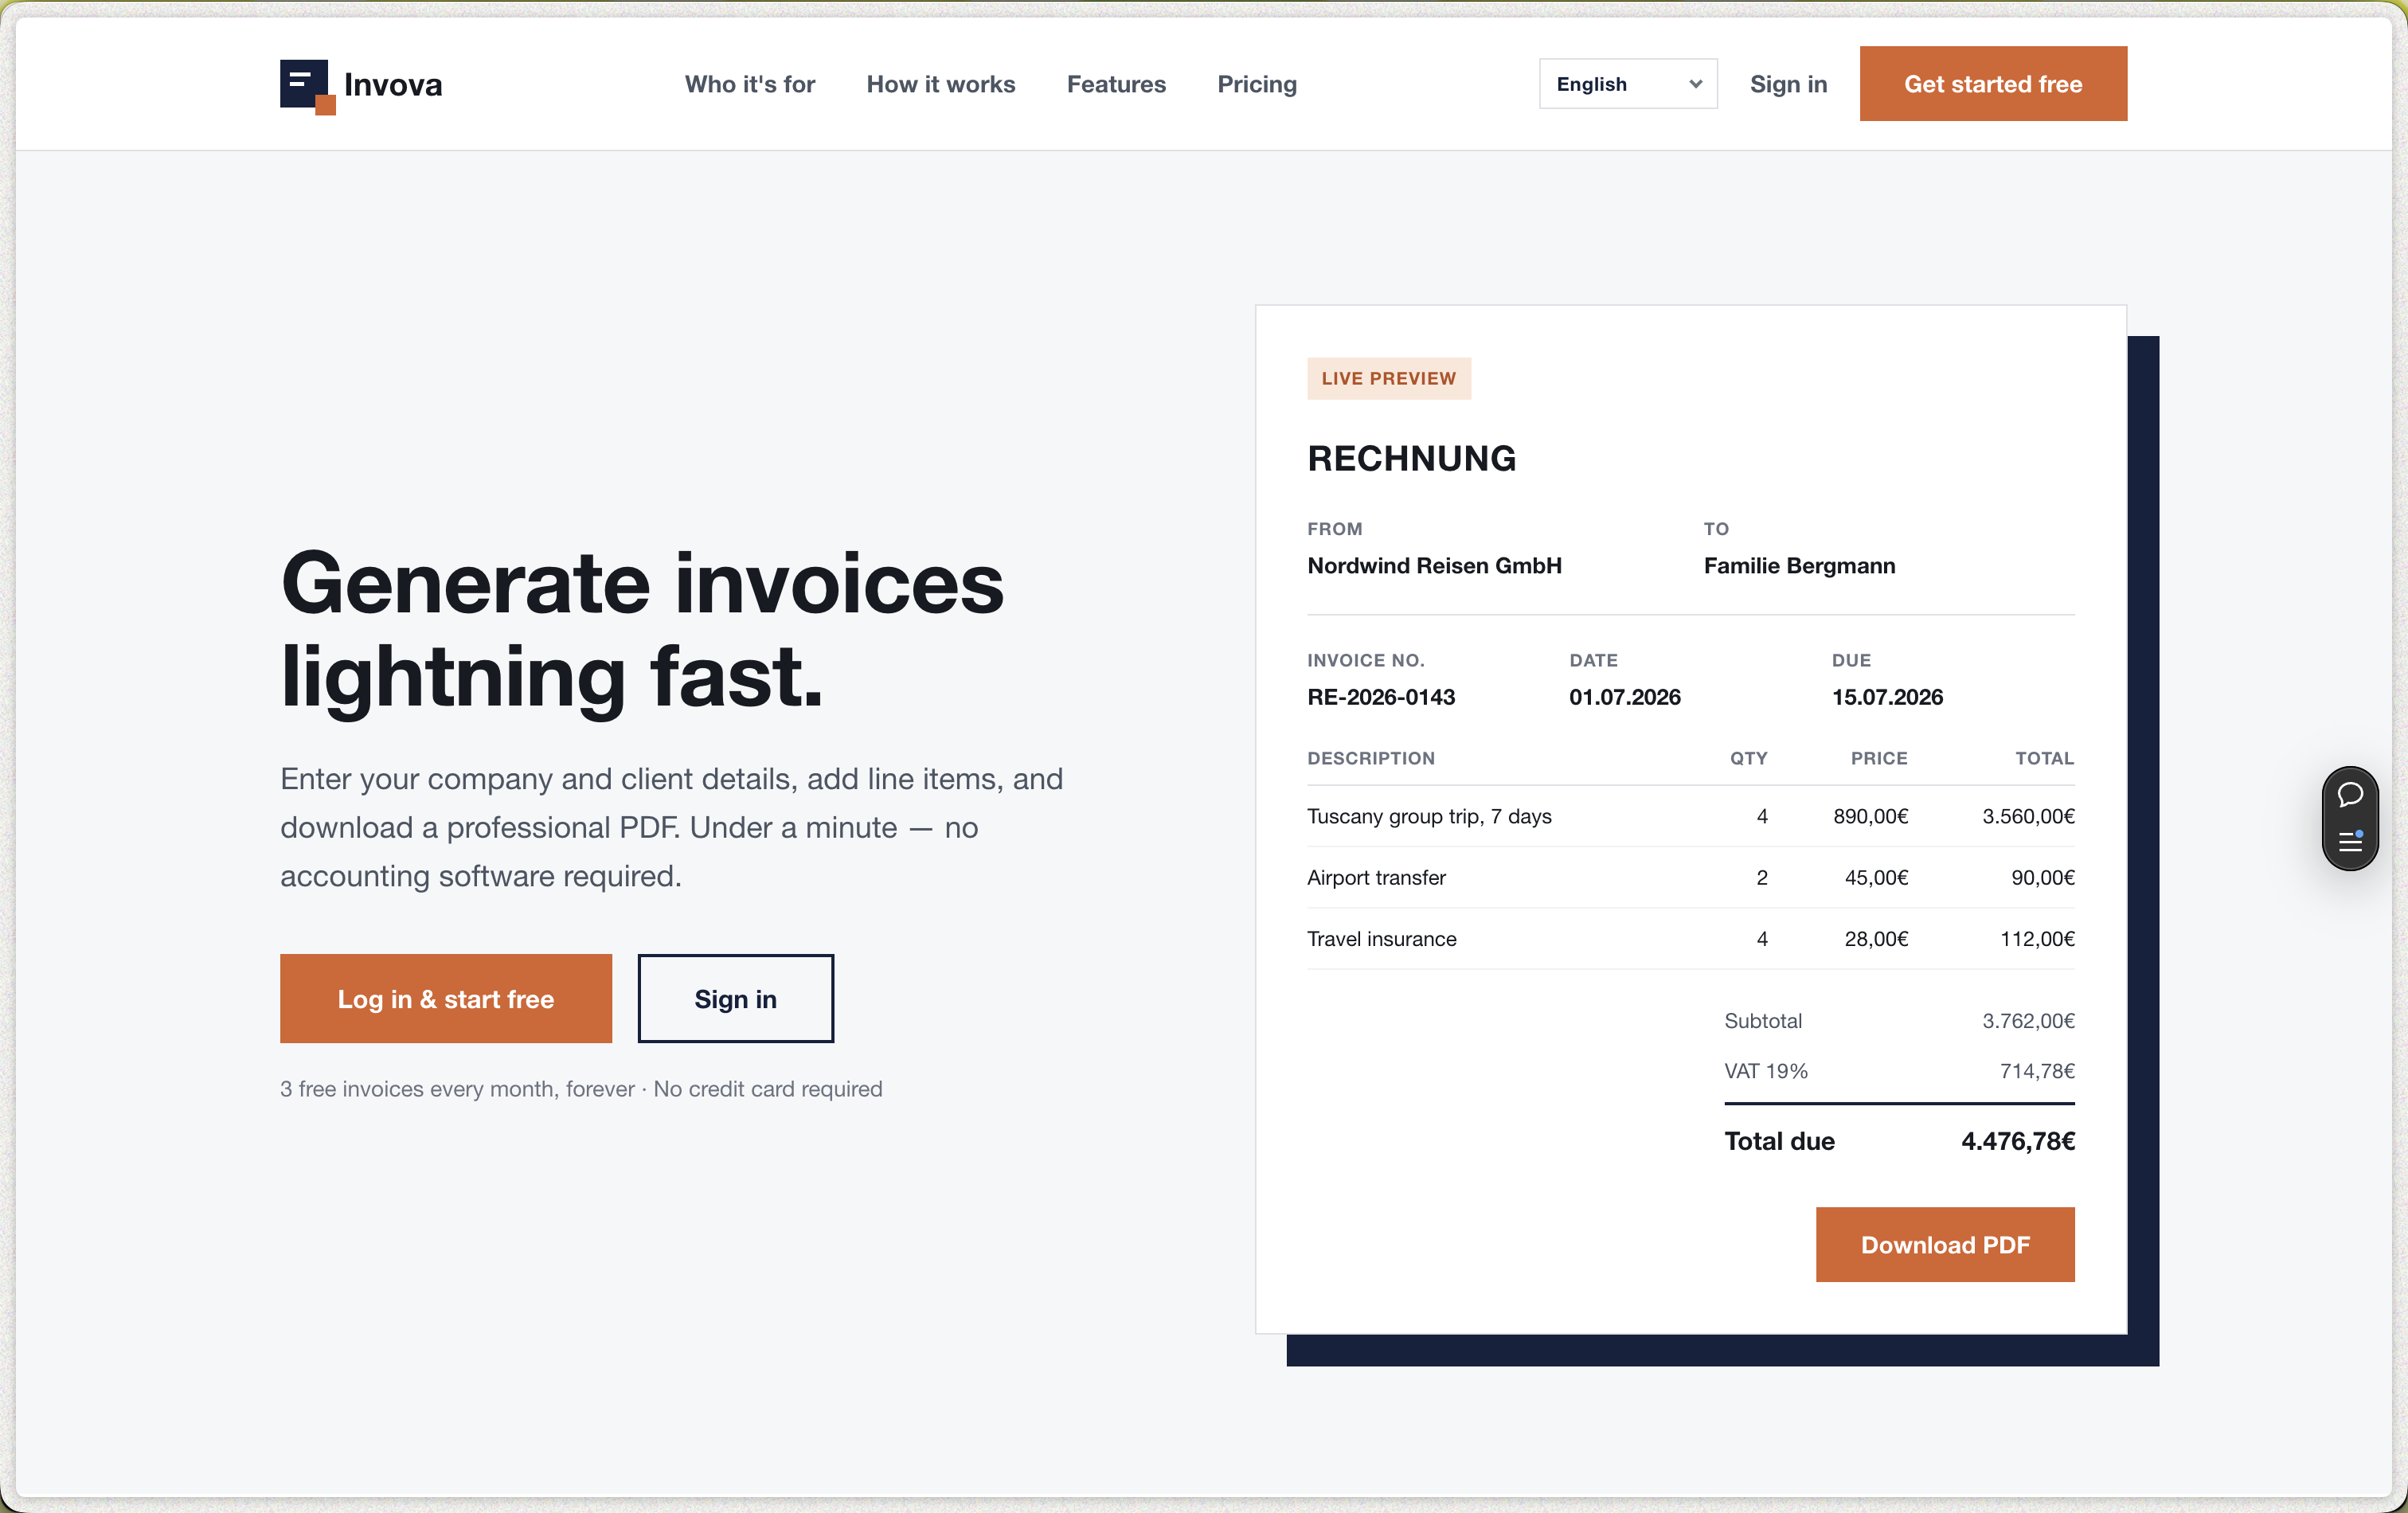
Task: Click the Invova logo icon
Action: pos(307,86)
